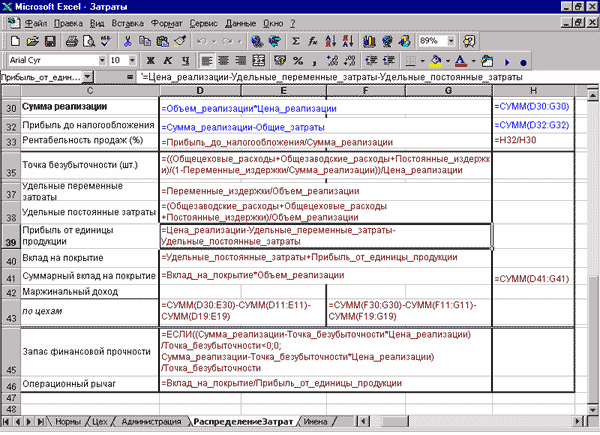Viewport: 600px width, 435px height.
Task: Launch the Chart Wizard icon
Action: (x=369, y=41)
